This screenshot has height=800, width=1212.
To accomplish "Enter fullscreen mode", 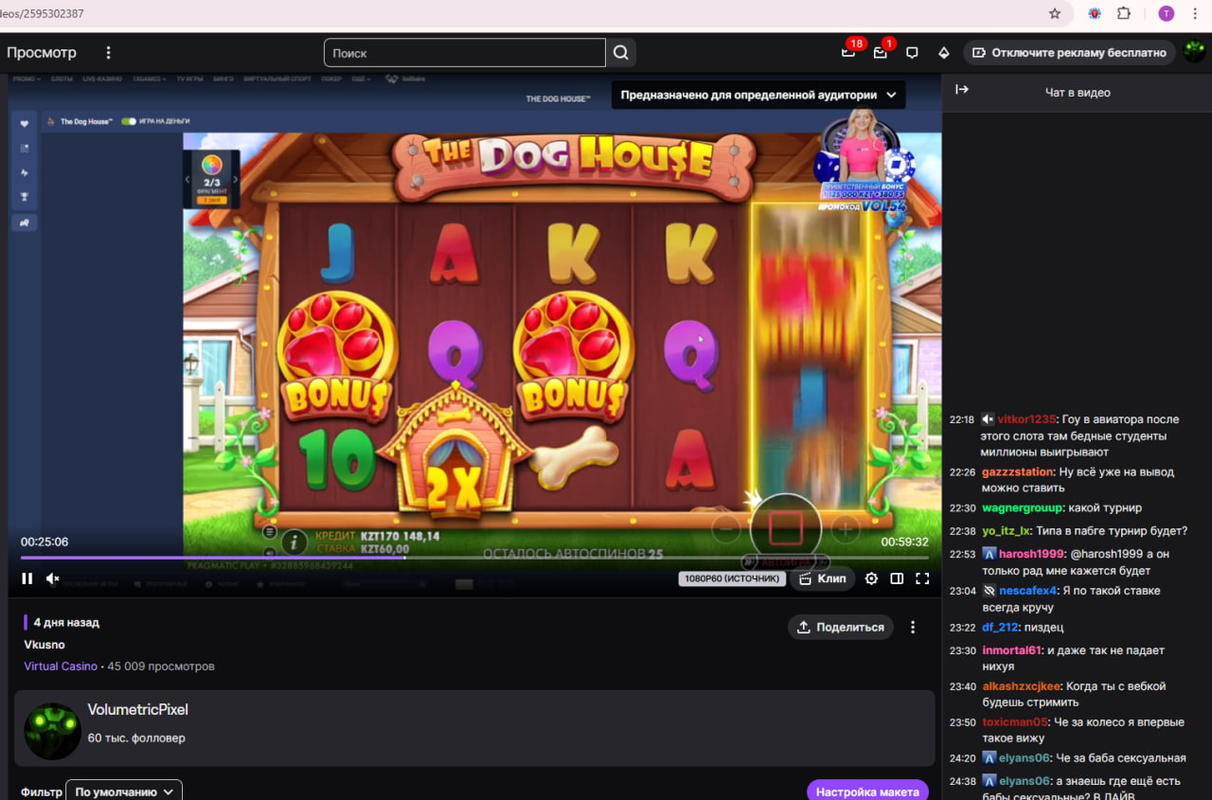I will point(923,578).
